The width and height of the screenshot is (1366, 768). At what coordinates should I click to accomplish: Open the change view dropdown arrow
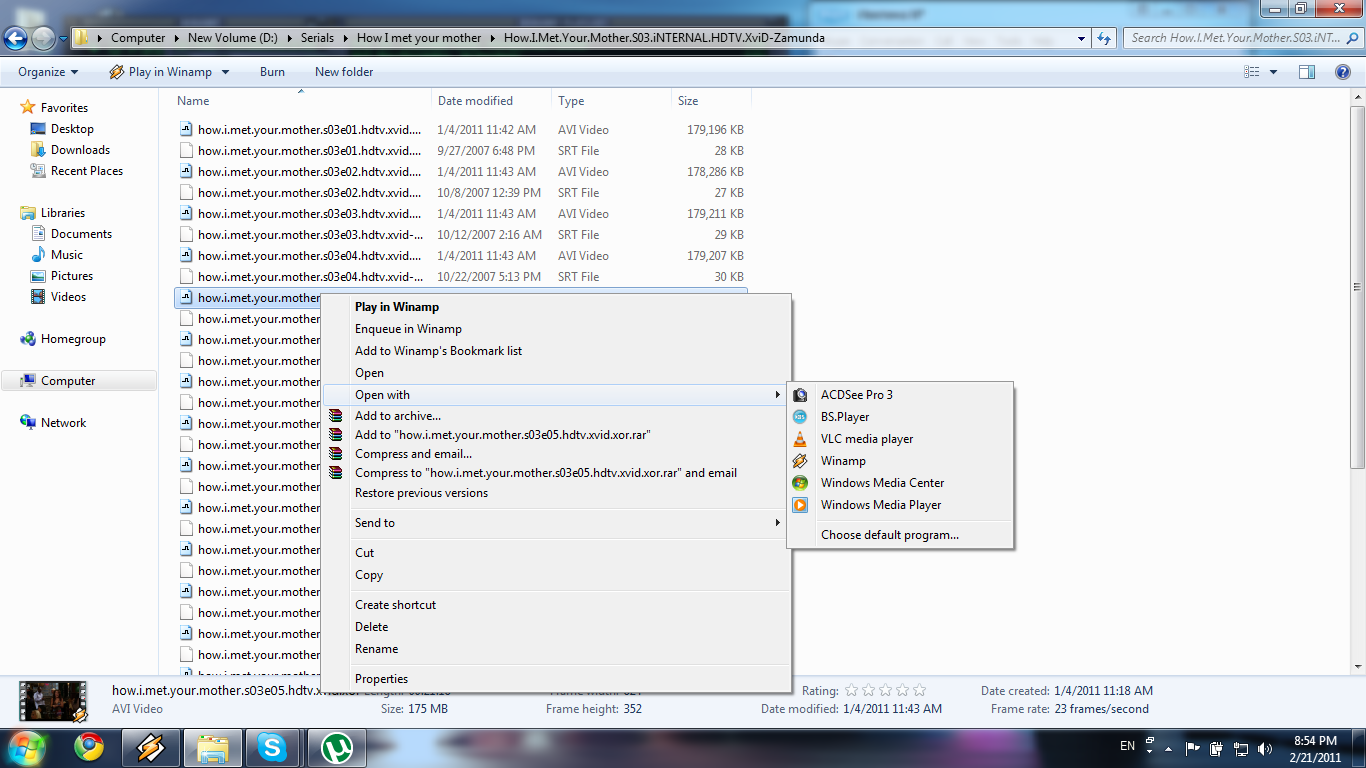point(1273,72)
